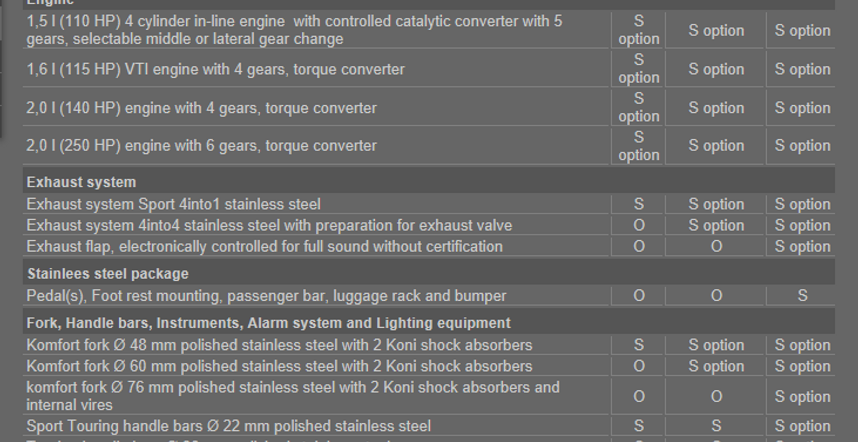
Task: Select Exhaust system Sport 4into1 stainless steel
Action: click(173, 204)
